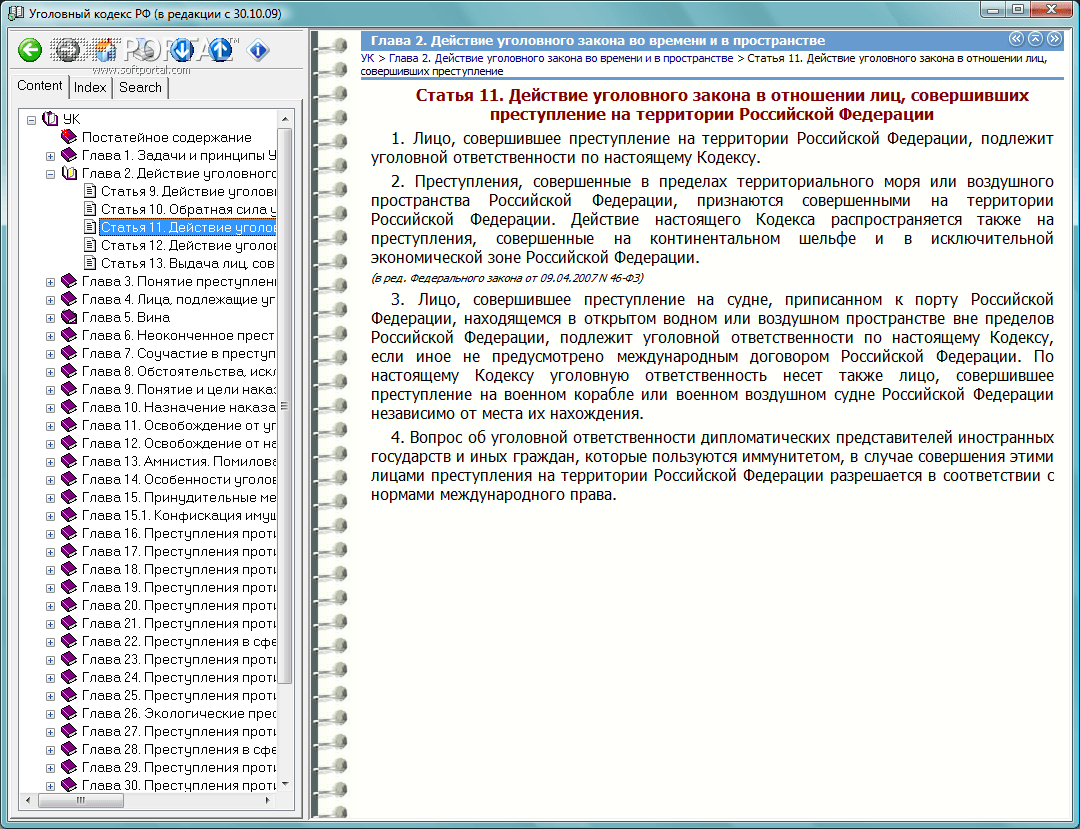
Task: Select the highlighted Статья 11 tree item
Action: point(188,227)
